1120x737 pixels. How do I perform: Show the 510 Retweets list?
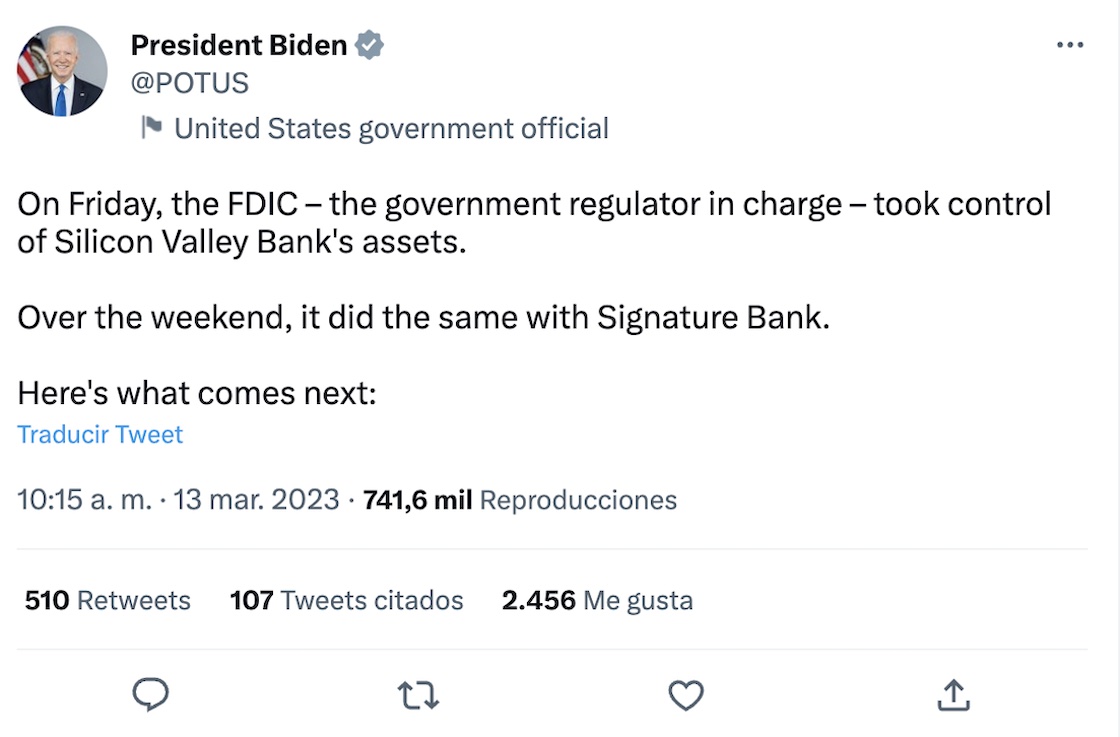(107, 600)
